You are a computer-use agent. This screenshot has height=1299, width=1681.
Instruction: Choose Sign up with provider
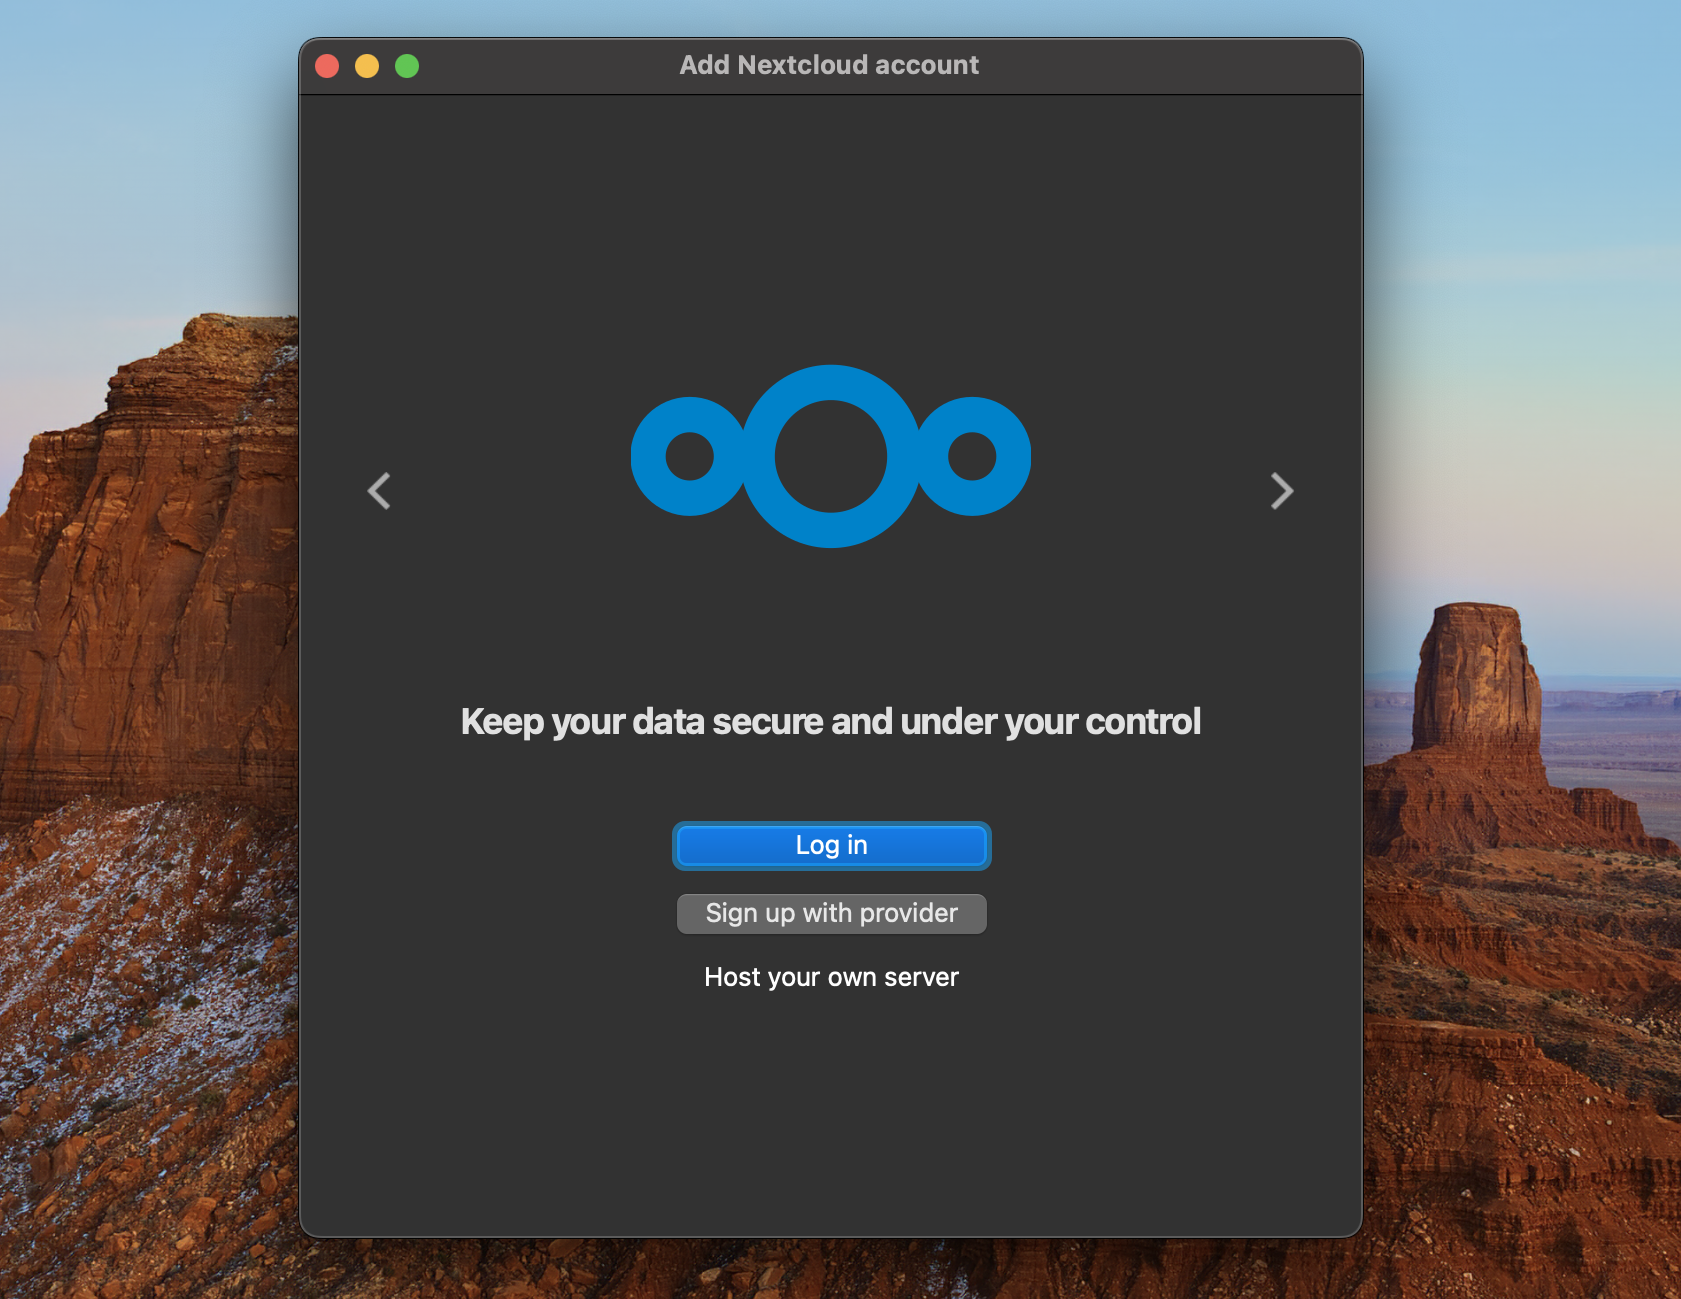(x=831, y=913)
